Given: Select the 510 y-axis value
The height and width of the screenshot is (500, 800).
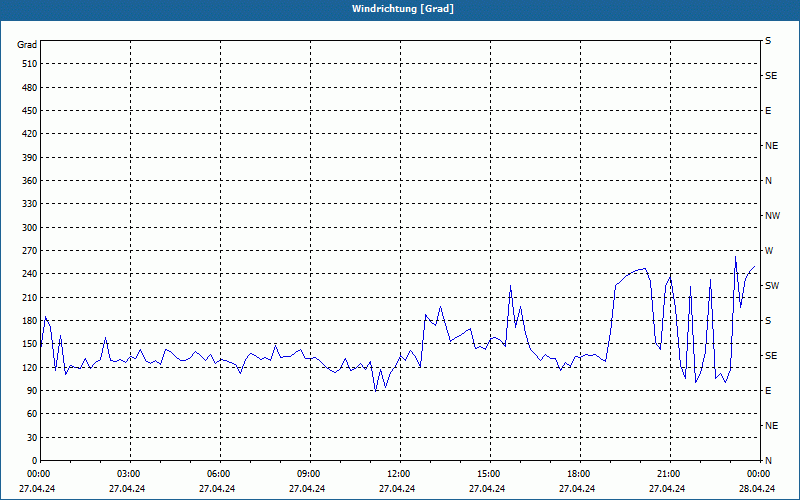Looking at the screenshot, I should pyautogui.click(x=30, y=64).
